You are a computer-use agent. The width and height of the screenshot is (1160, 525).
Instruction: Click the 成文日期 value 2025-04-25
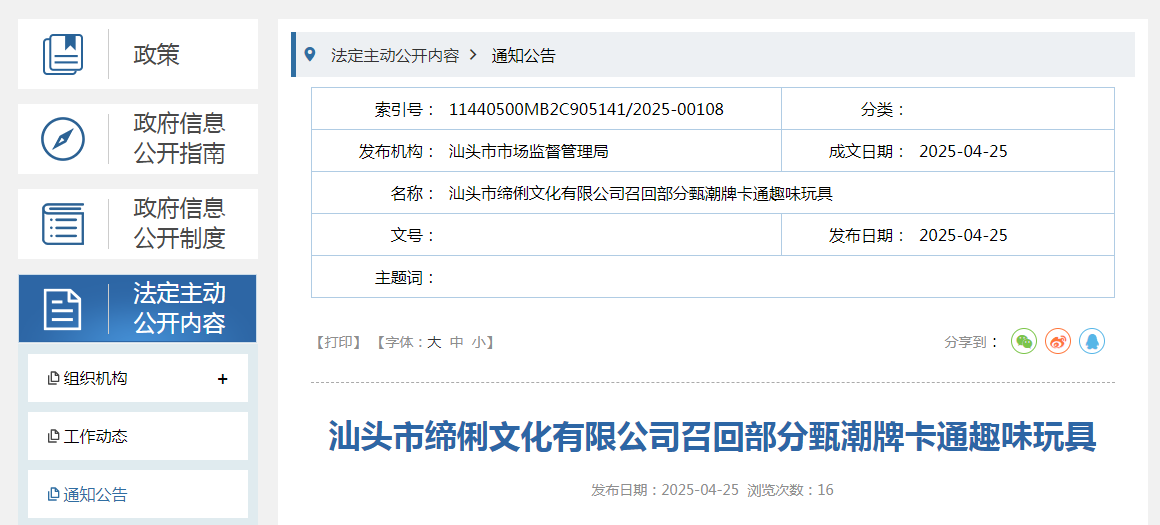(x=963, y=152)
